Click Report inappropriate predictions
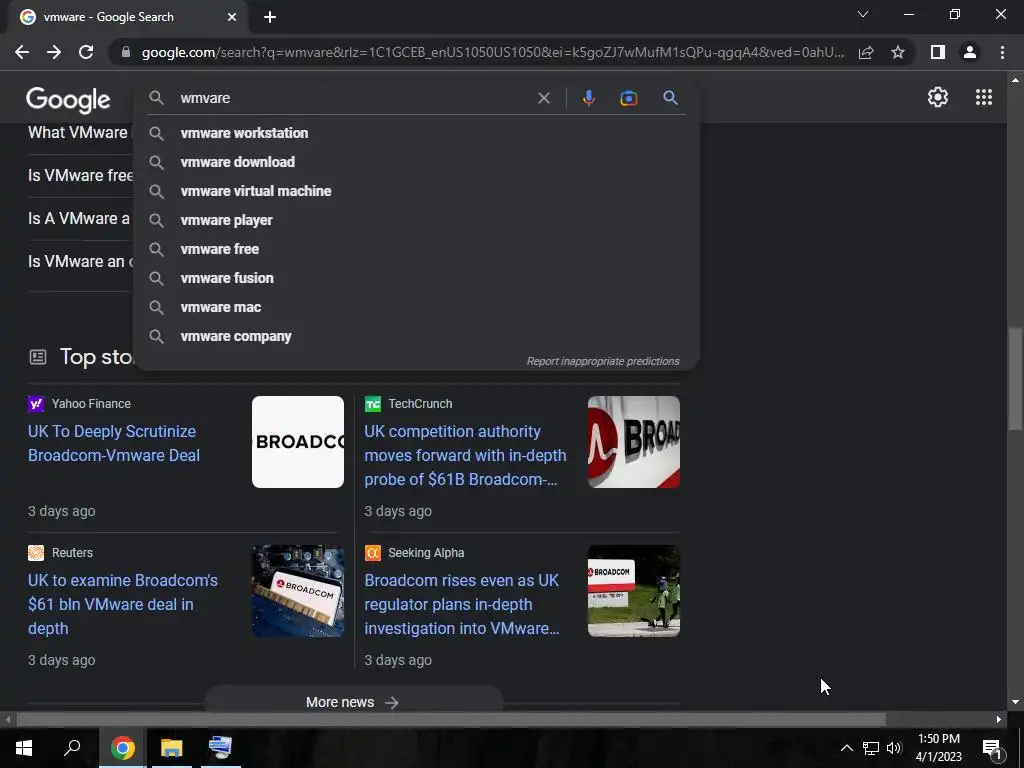This screenshot has width=1024, height=768. pos(603,361)
